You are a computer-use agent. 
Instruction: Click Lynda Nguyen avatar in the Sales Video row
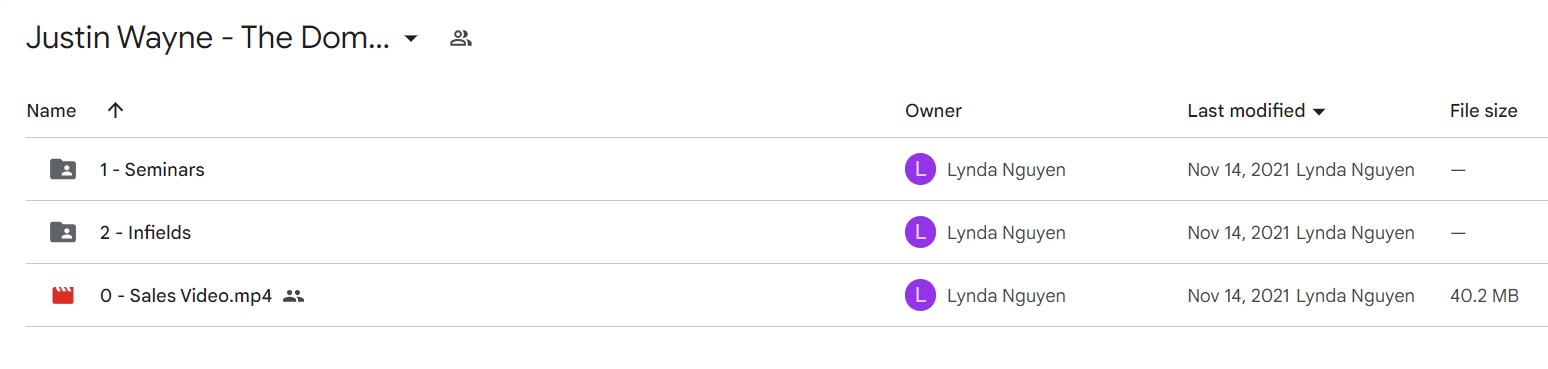(920, 296)
